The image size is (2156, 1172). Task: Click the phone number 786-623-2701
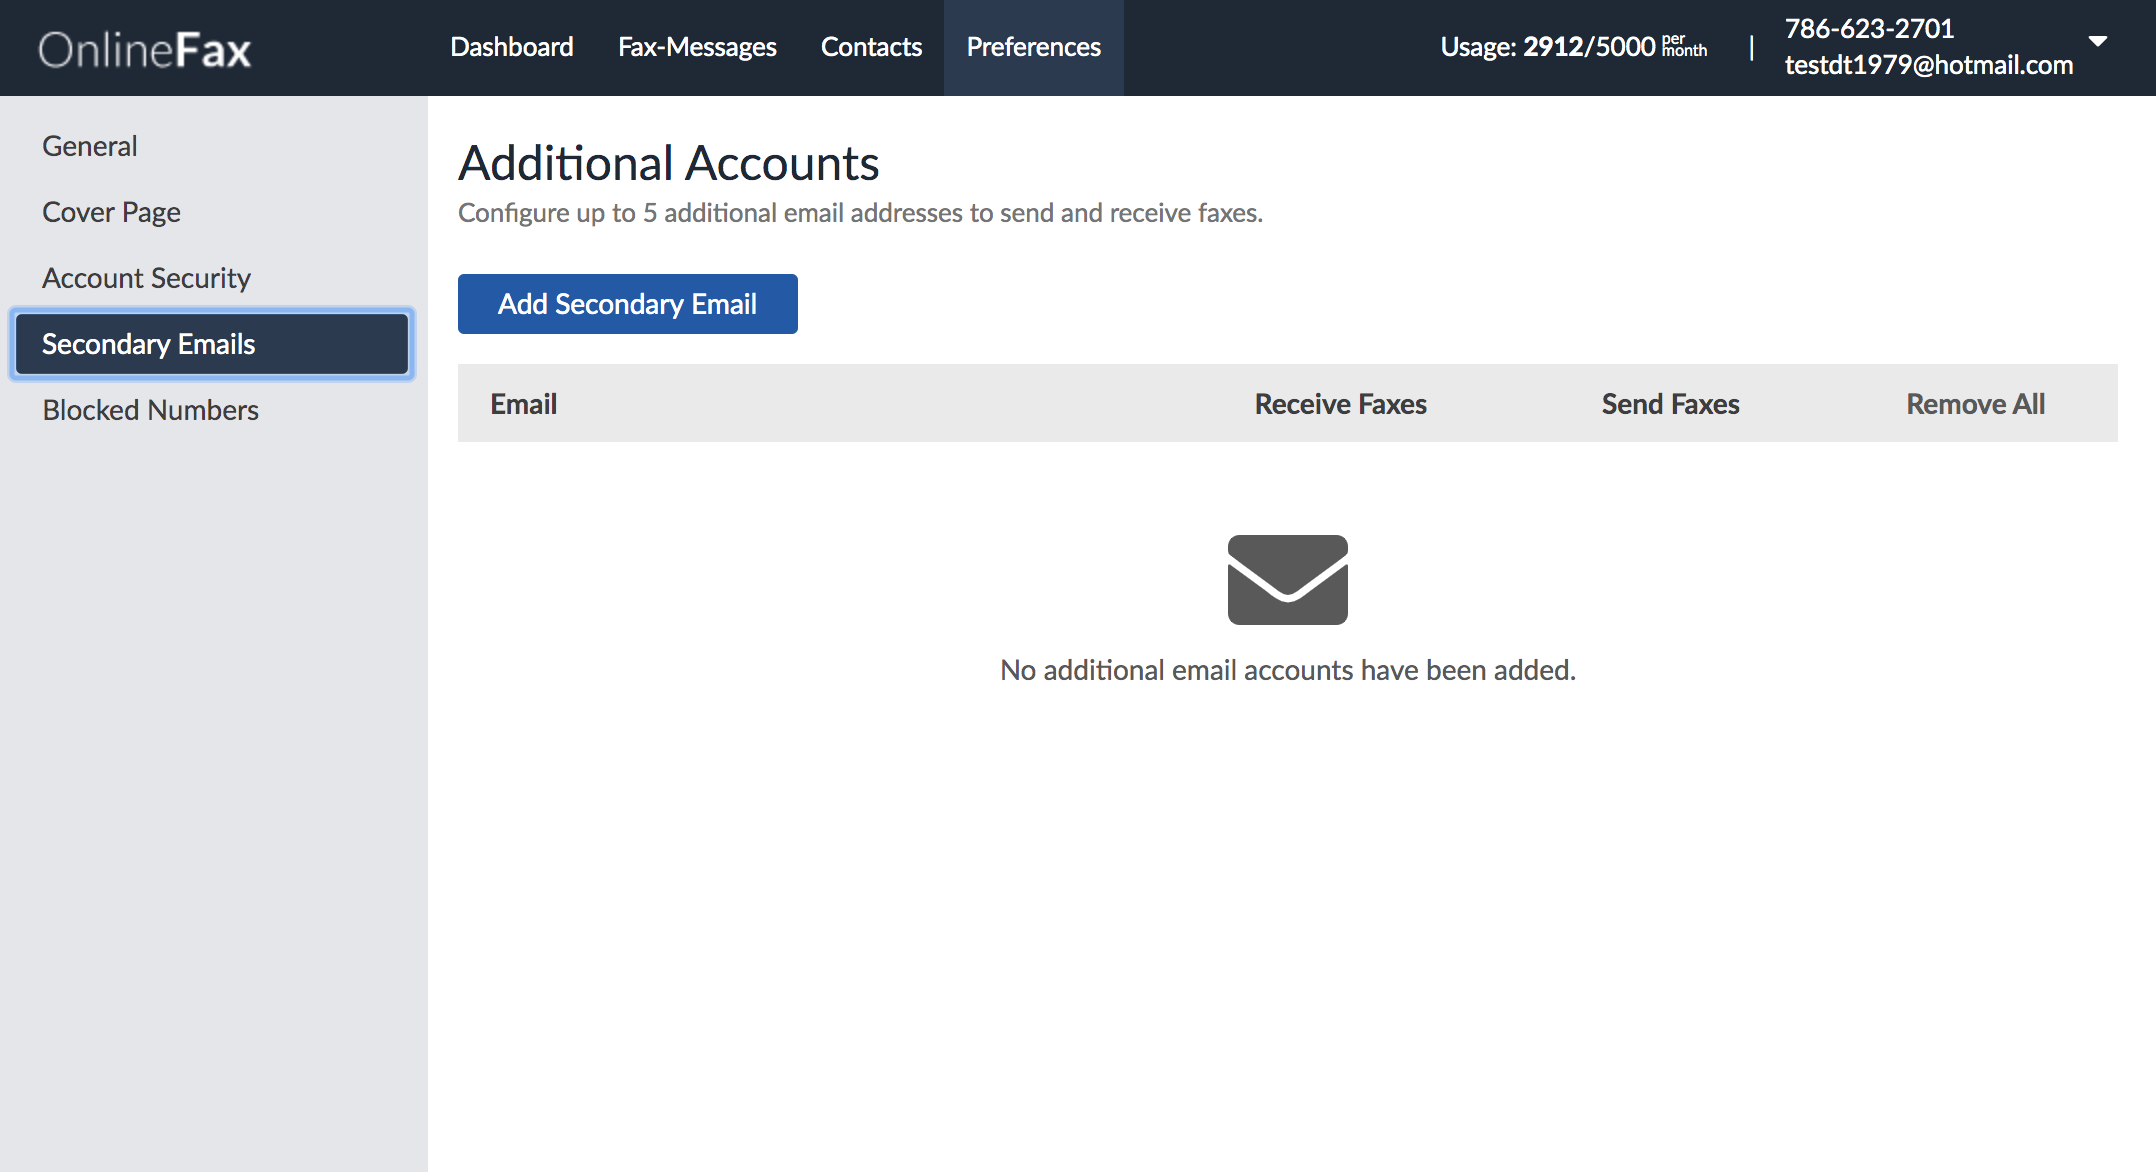[1870, 28]
